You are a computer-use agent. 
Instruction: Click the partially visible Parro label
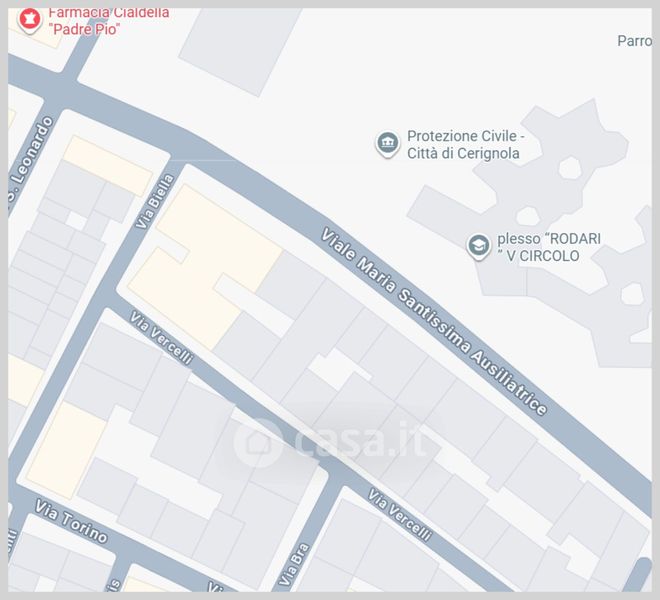click(x=634, y=41)
